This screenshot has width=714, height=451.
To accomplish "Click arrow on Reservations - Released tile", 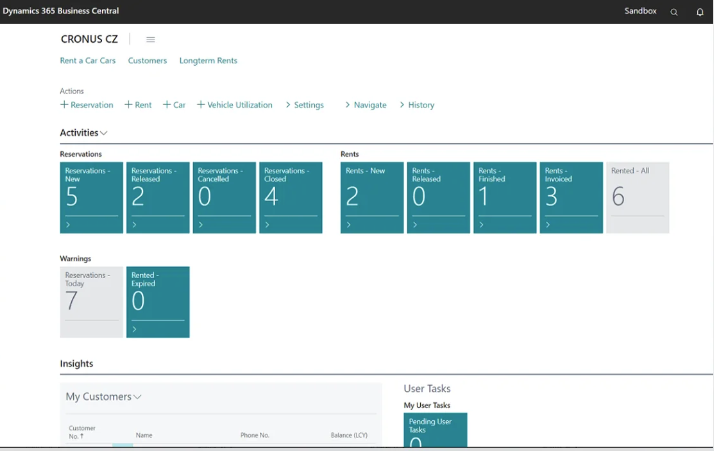I will (134, 225).
